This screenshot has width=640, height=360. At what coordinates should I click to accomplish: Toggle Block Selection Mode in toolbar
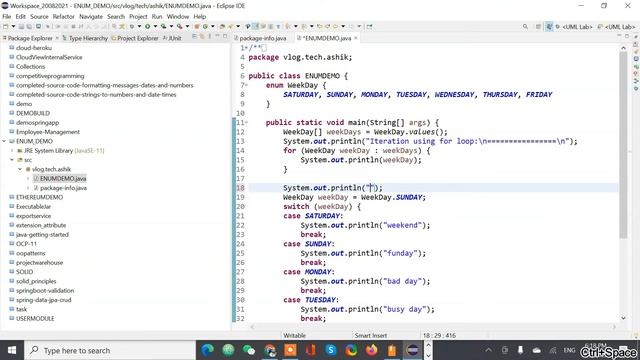coord(270,27)
